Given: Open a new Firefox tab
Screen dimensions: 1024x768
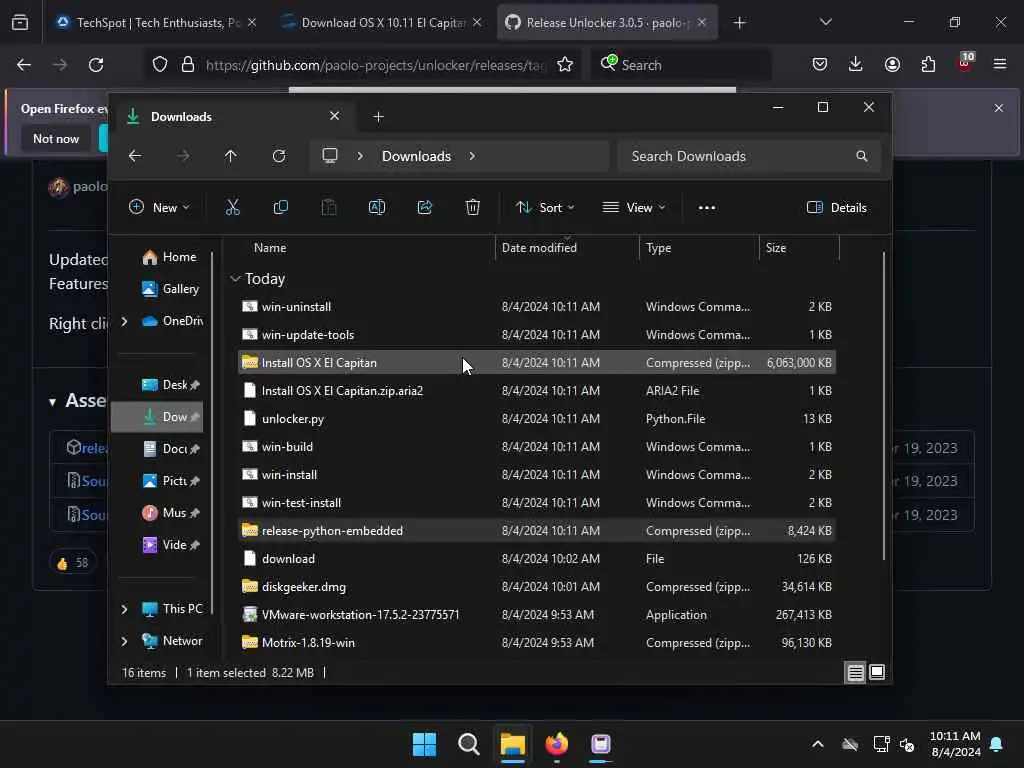Looking at the screenshot, I should pos(739,23).
